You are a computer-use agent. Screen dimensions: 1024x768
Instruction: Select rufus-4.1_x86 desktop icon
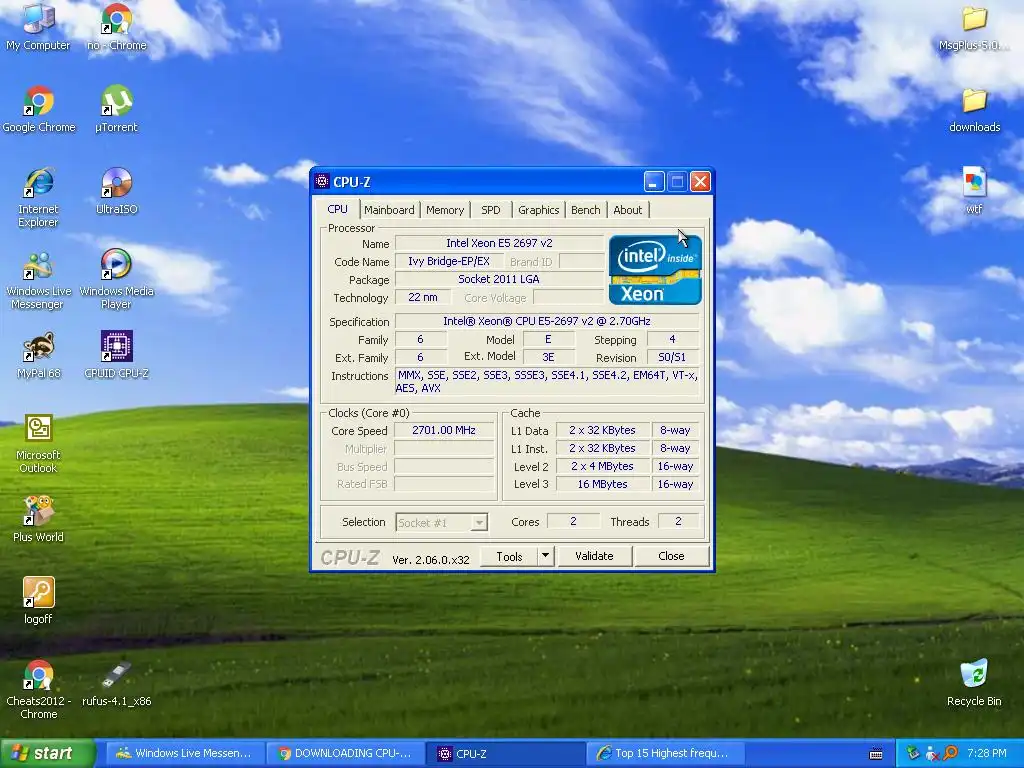coord(116,683)
